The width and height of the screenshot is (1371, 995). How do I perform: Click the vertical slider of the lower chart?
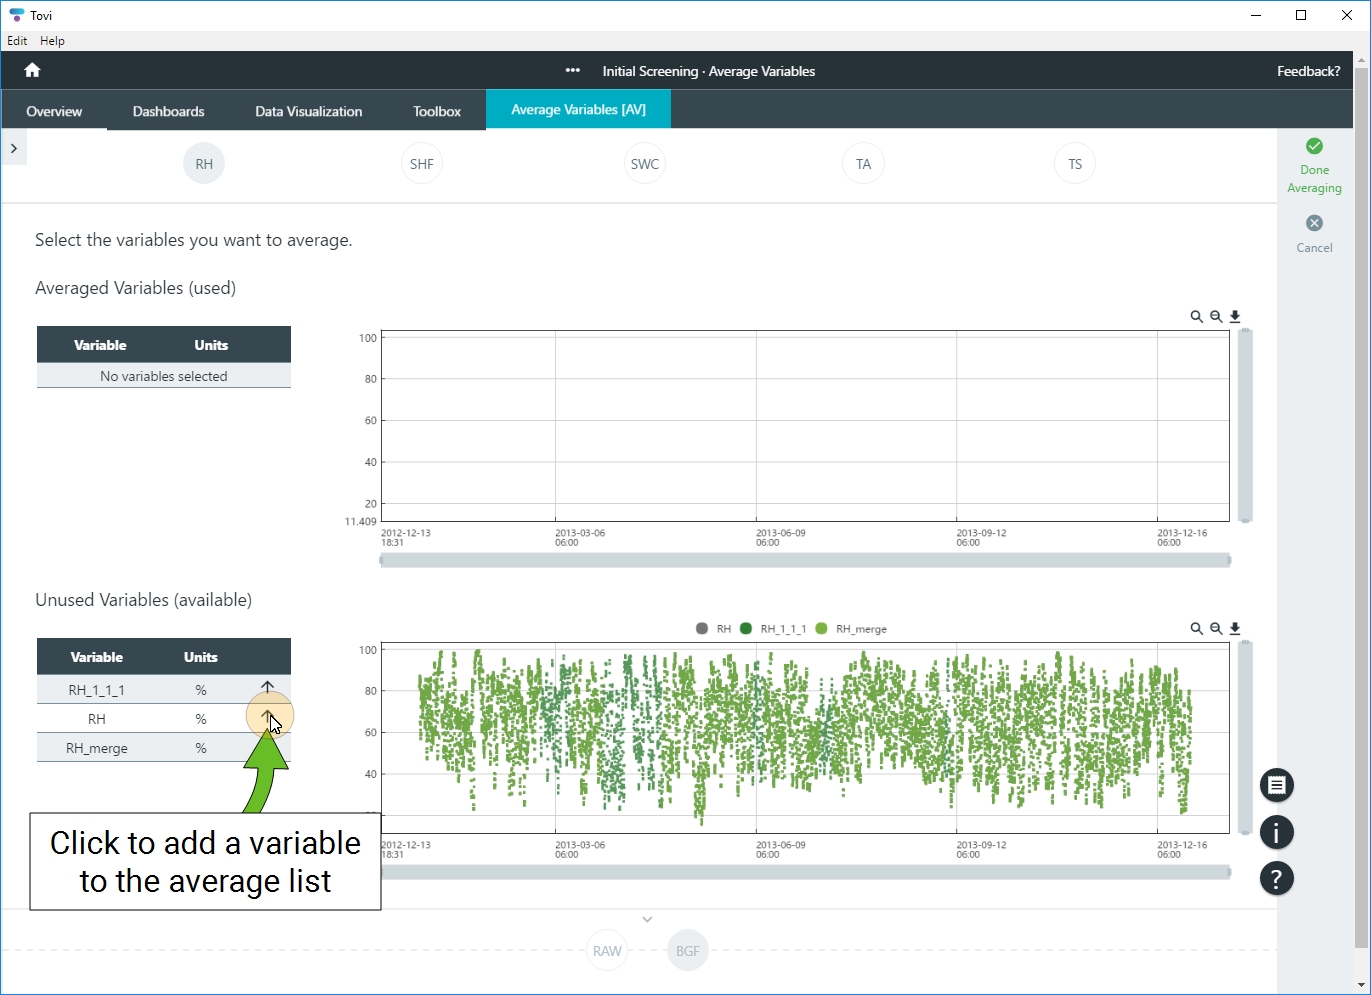(x=1245, y=738)
